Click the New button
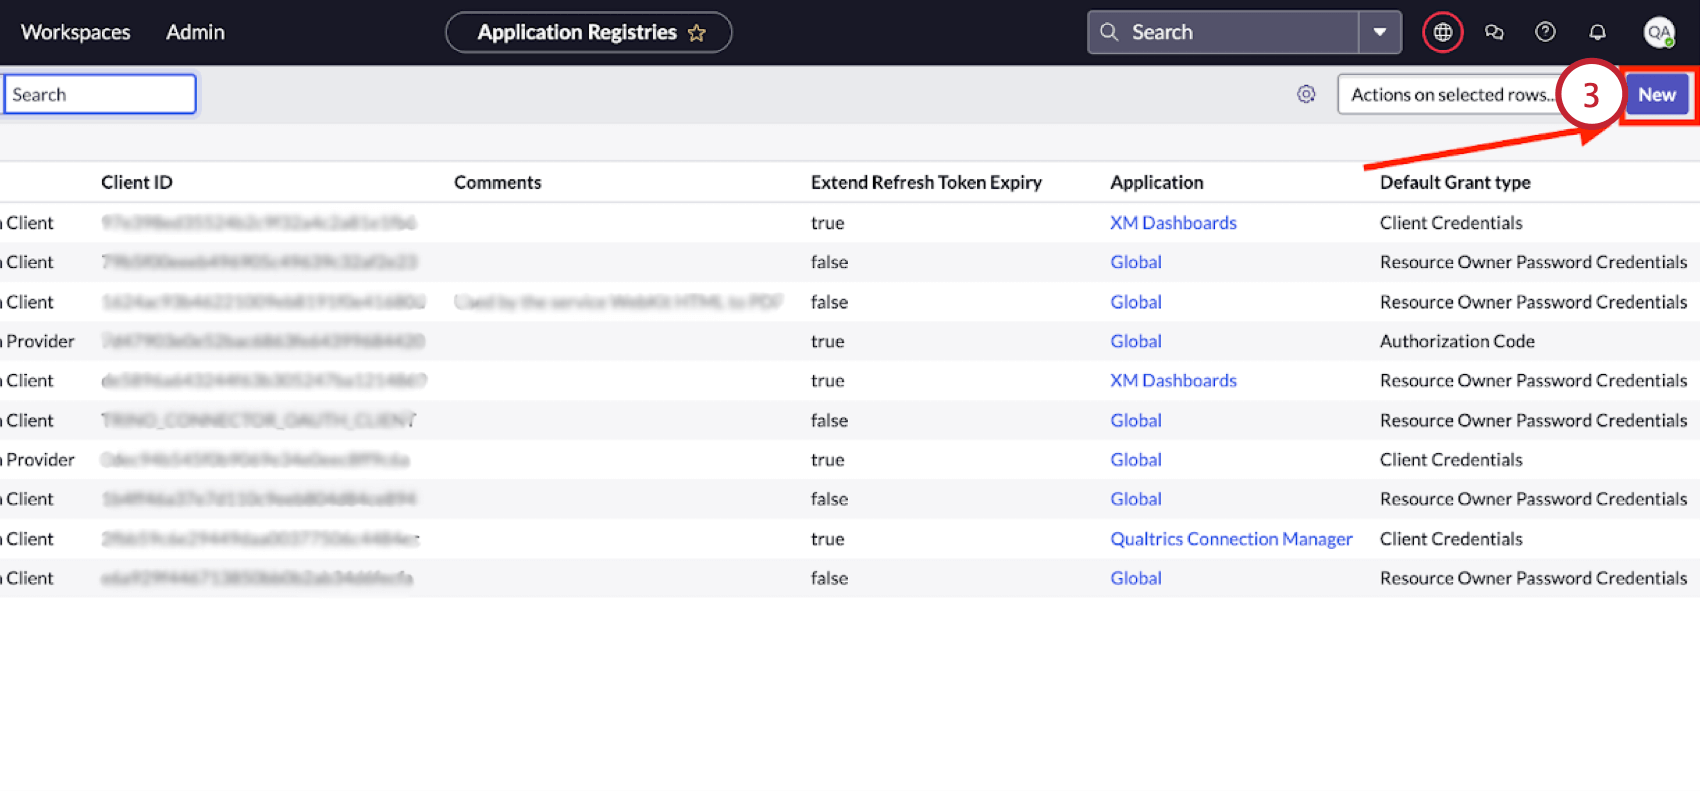 click(x=1656, y=95)
